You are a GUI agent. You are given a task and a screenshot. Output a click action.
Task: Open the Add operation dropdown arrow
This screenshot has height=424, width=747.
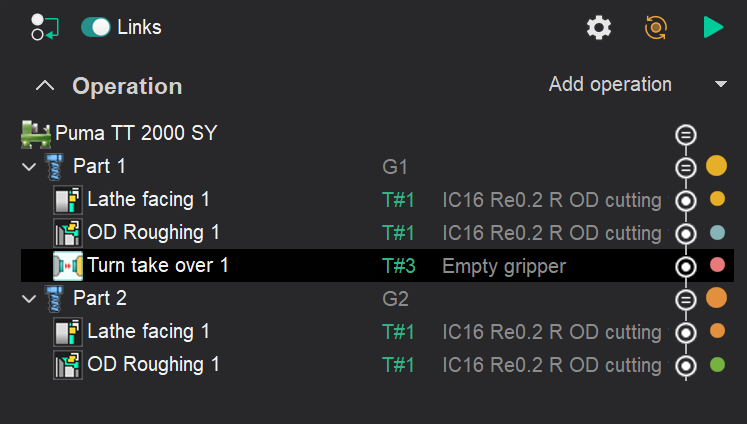tap(721, 85)
